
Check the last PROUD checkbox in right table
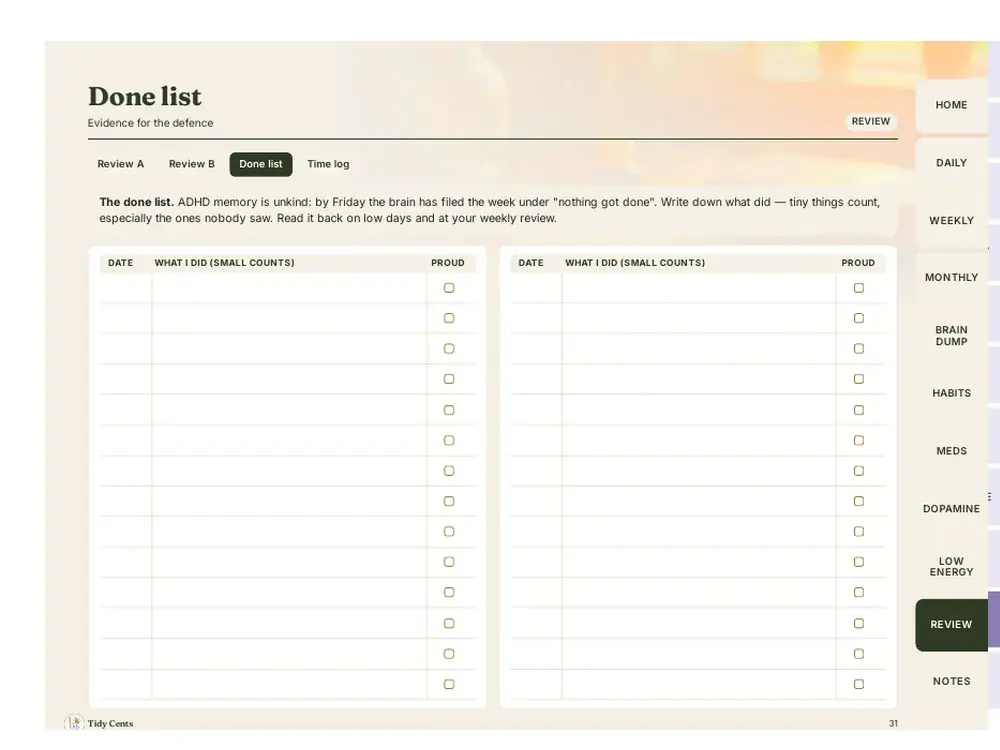coord(859,684)
